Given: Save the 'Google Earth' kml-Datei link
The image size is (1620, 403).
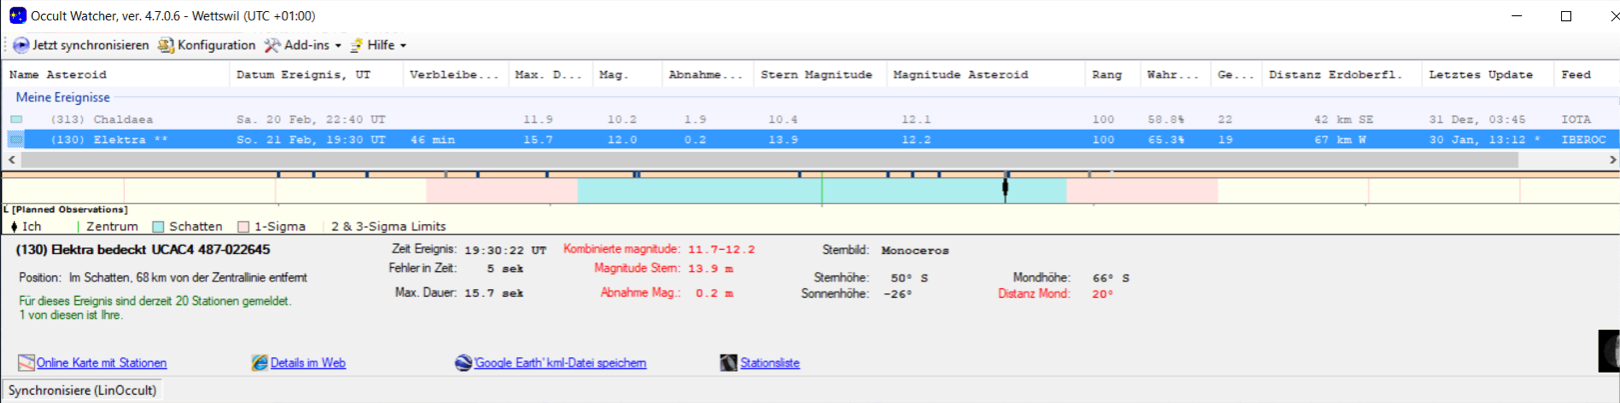Looking at the screenshot, I should click(x=560, y=363).
